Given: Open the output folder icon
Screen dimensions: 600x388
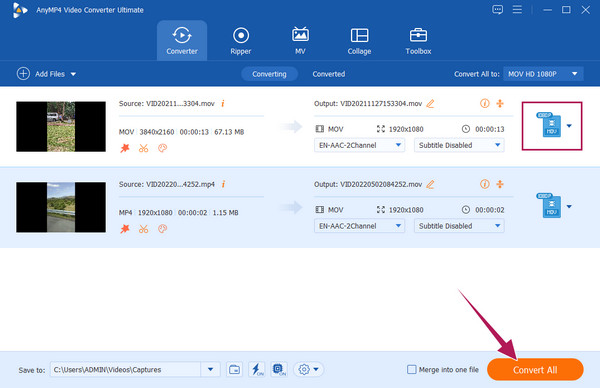Looking at the screenshot, I should point(234,370).
